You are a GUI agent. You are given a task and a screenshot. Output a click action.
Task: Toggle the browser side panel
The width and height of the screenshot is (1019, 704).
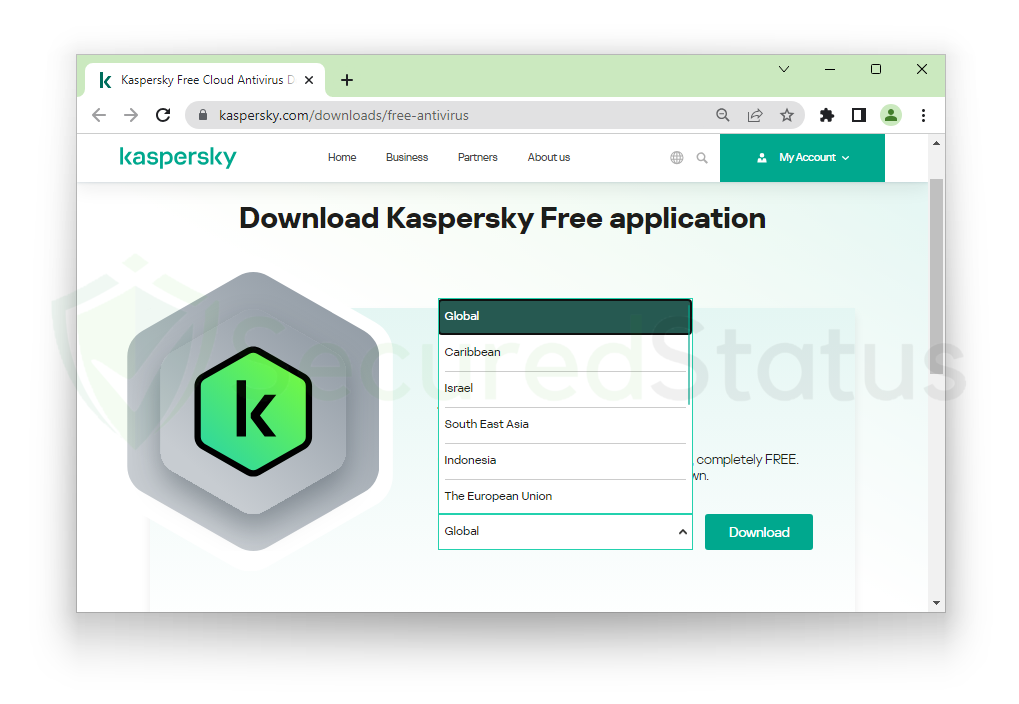tap(858, 115)
